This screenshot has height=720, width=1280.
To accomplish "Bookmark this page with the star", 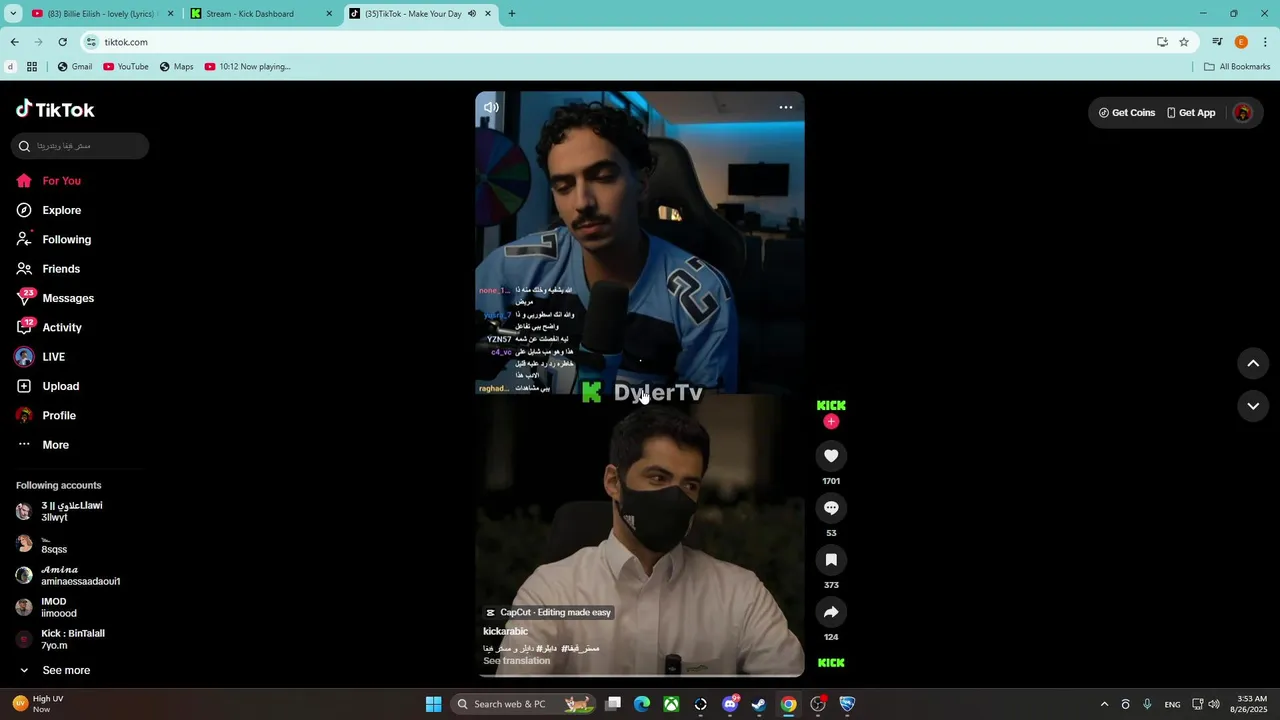I will coord(1184,42).
